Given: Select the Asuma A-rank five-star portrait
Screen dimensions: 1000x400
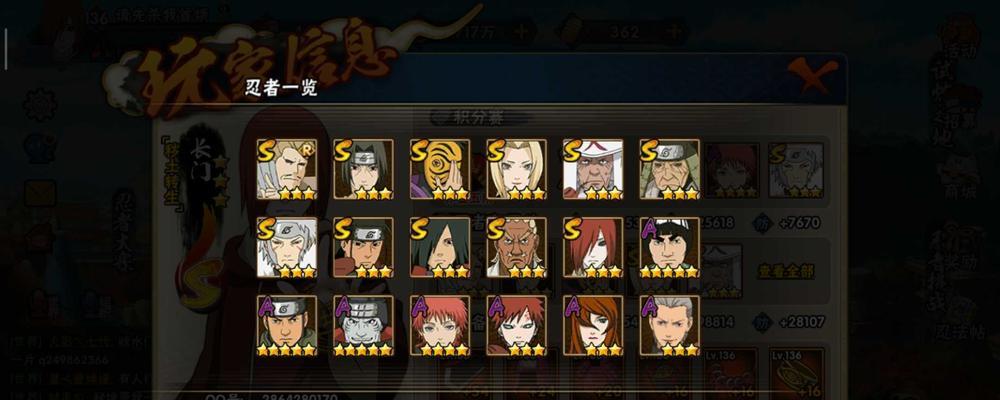Looking at the screenshot, I should [x=287, y=325].
